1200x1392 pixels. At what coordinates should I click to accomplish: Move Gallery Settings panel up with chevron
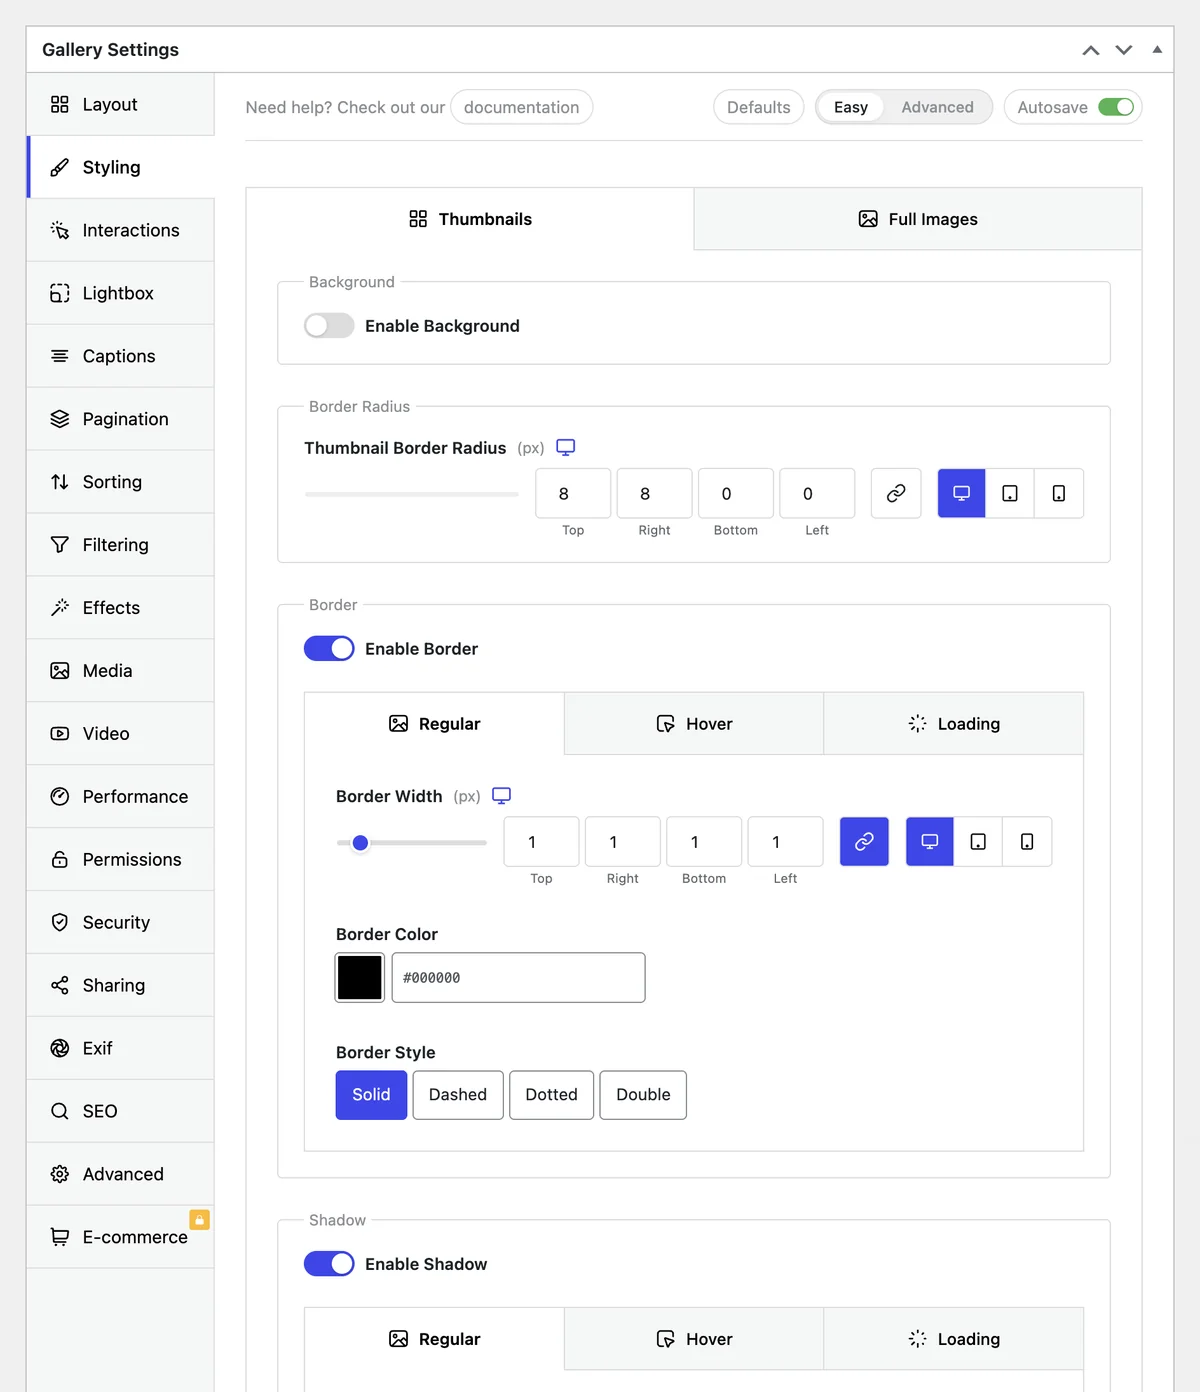[1091, 50]
